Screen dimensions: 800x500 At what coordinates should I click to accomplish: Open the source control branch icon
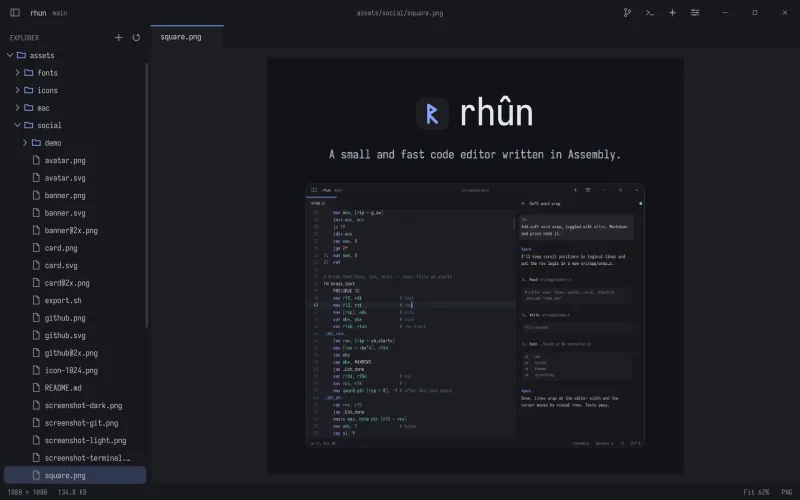[627, 13]
